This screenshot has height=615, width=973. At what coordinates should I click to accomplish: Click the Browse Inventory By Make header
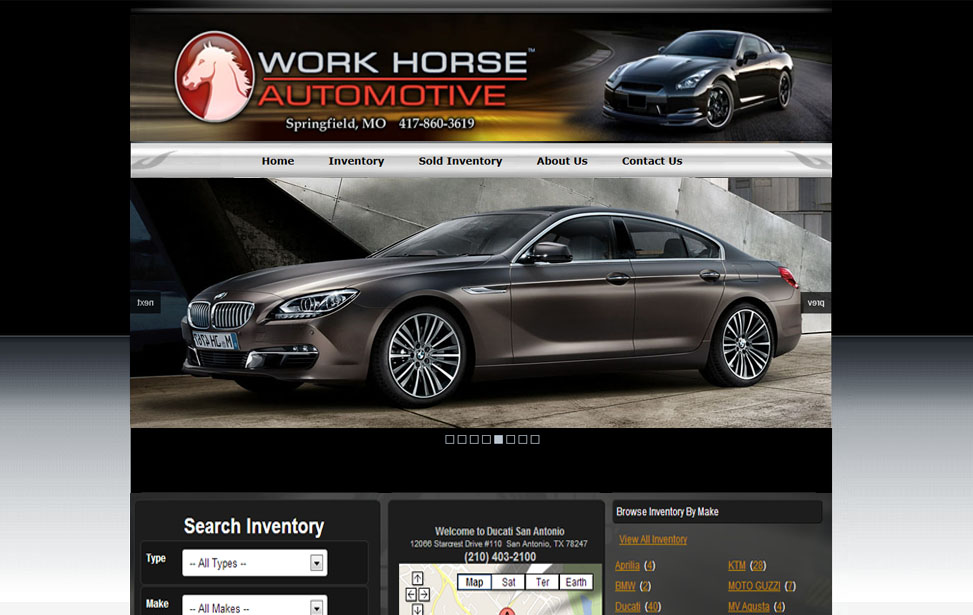(717, 512)
